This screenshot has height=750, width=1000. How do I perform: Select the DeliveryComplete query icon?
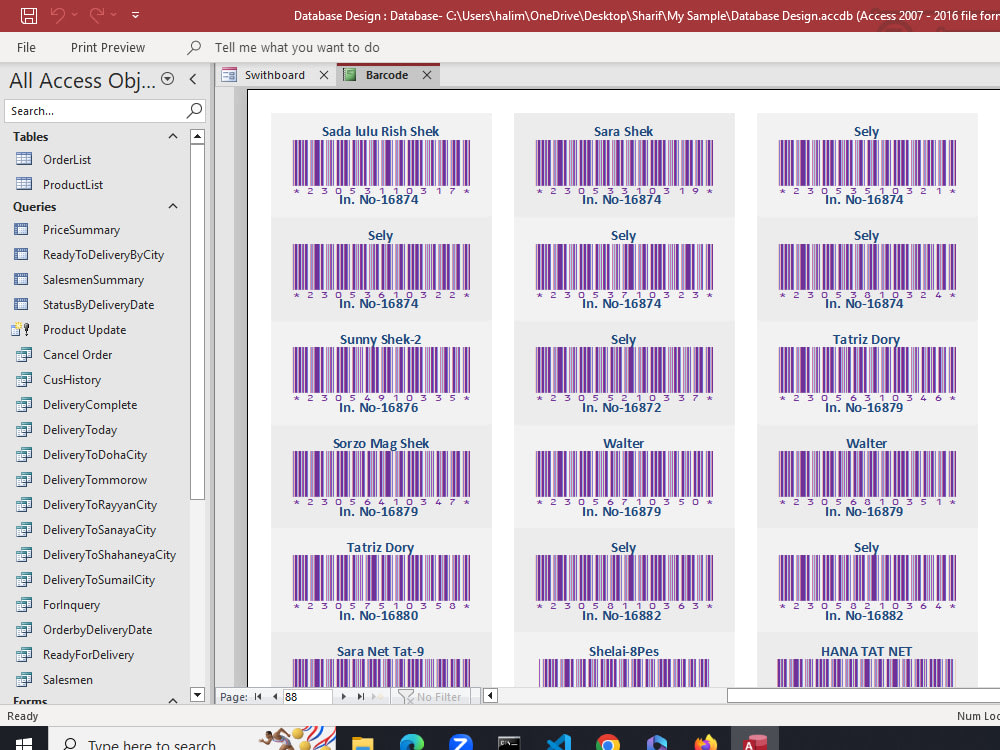24,404
